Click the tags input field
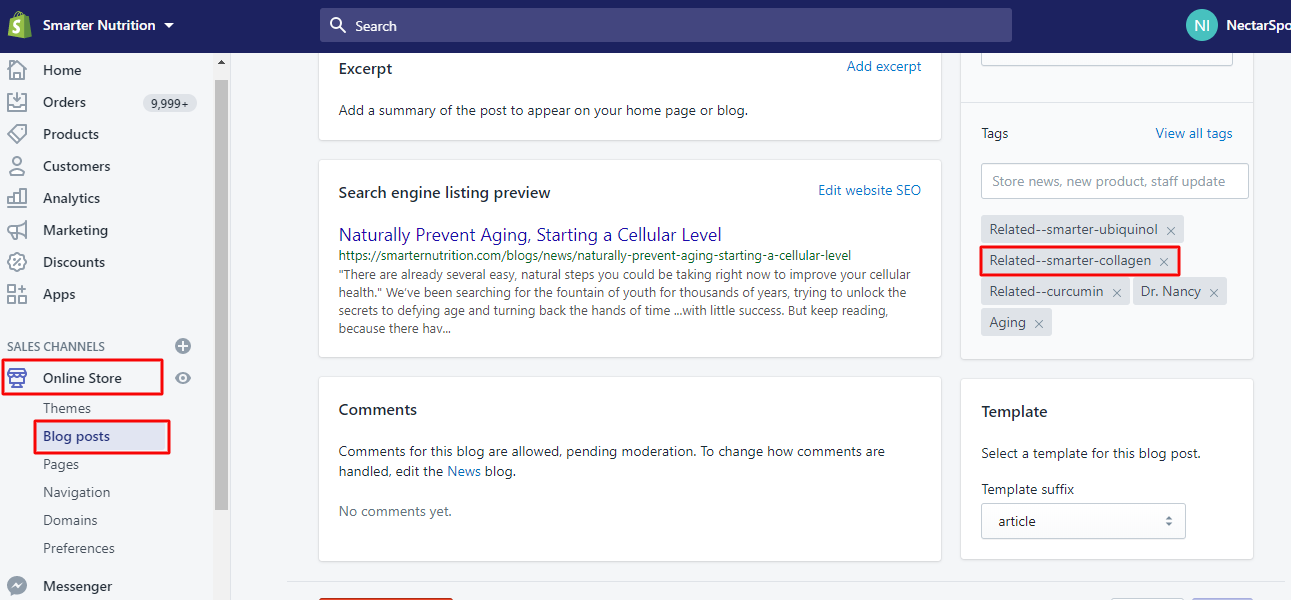Screen dimensions: 1291x600 [x=1114, y=181]
